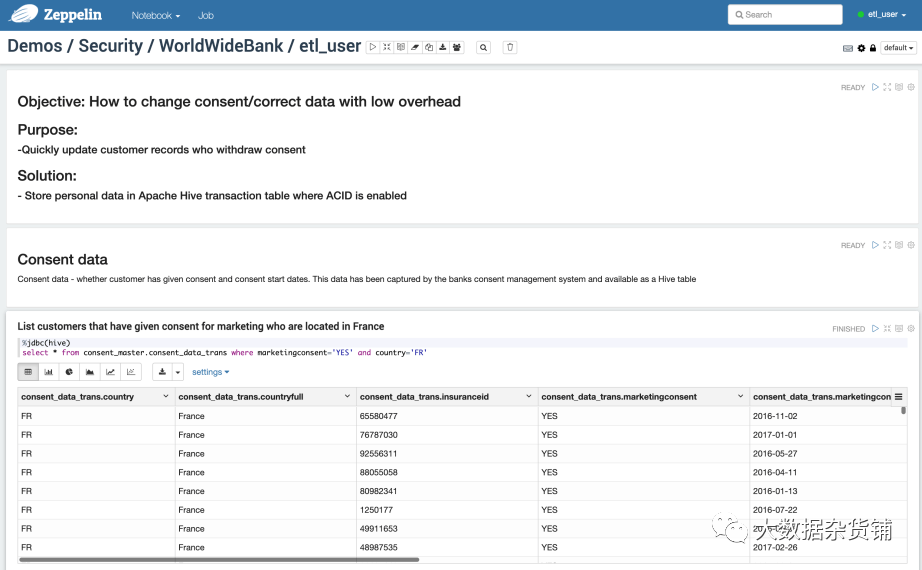Click the Search notes field
The width and height of the screenshot is (922, 570).
click(785, 15)
